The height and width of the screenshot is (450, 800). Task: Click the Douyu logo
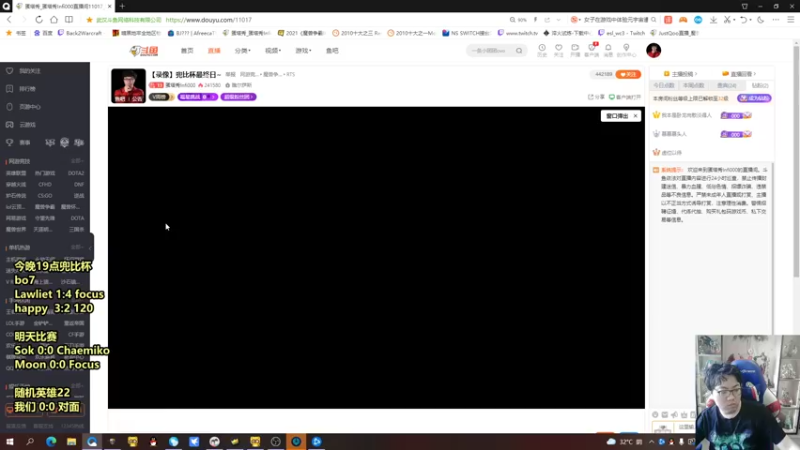tap(144, 51)
